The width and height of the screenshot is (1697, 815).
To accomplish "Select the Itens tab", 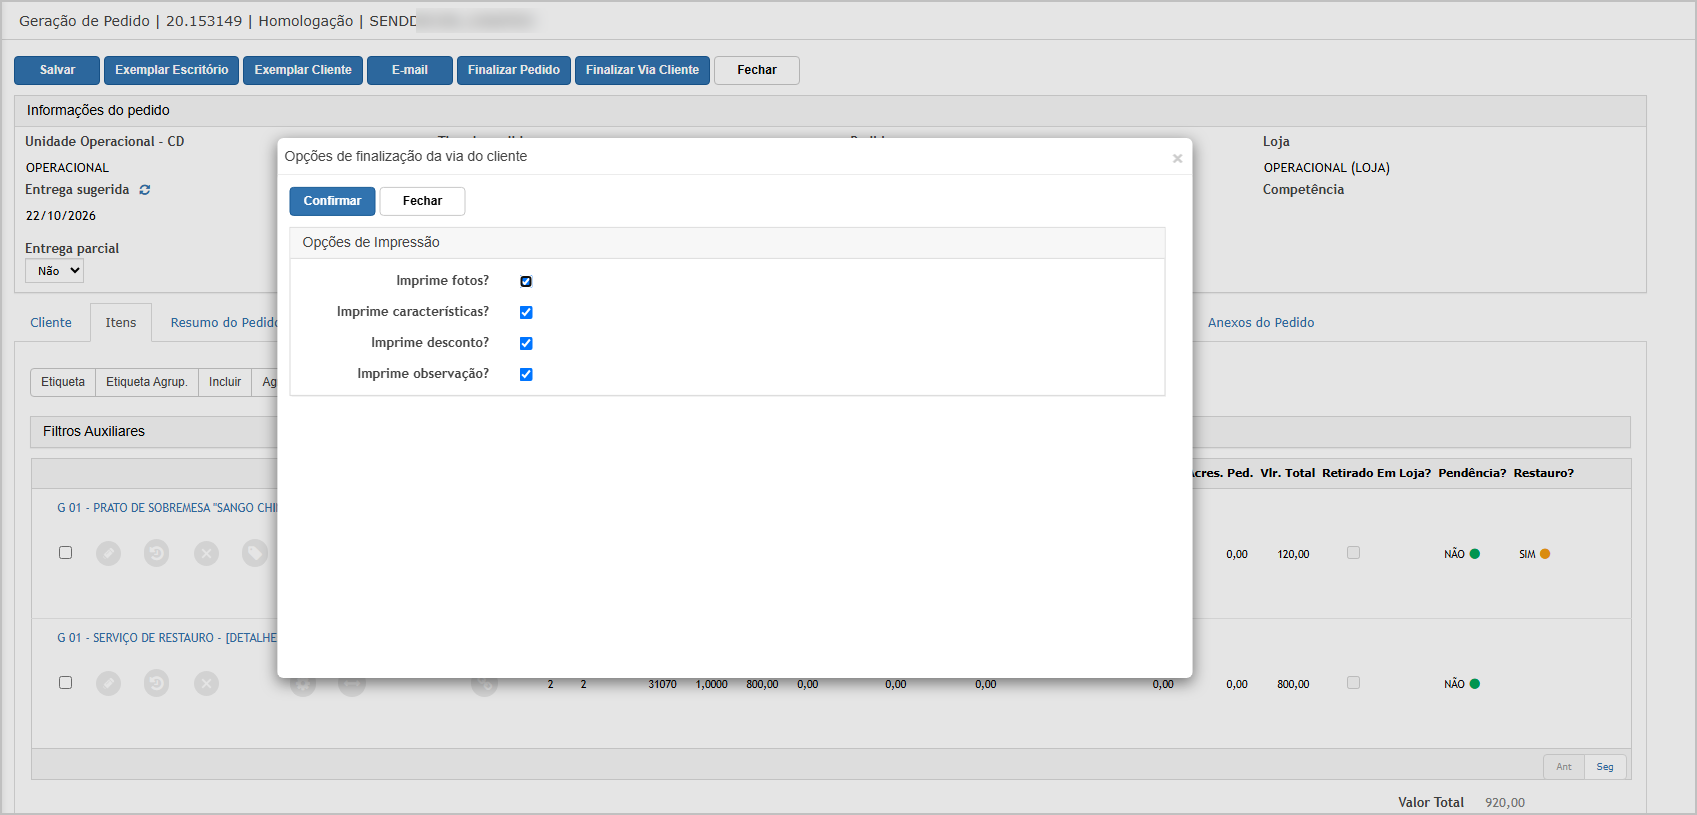I will 121,323.
